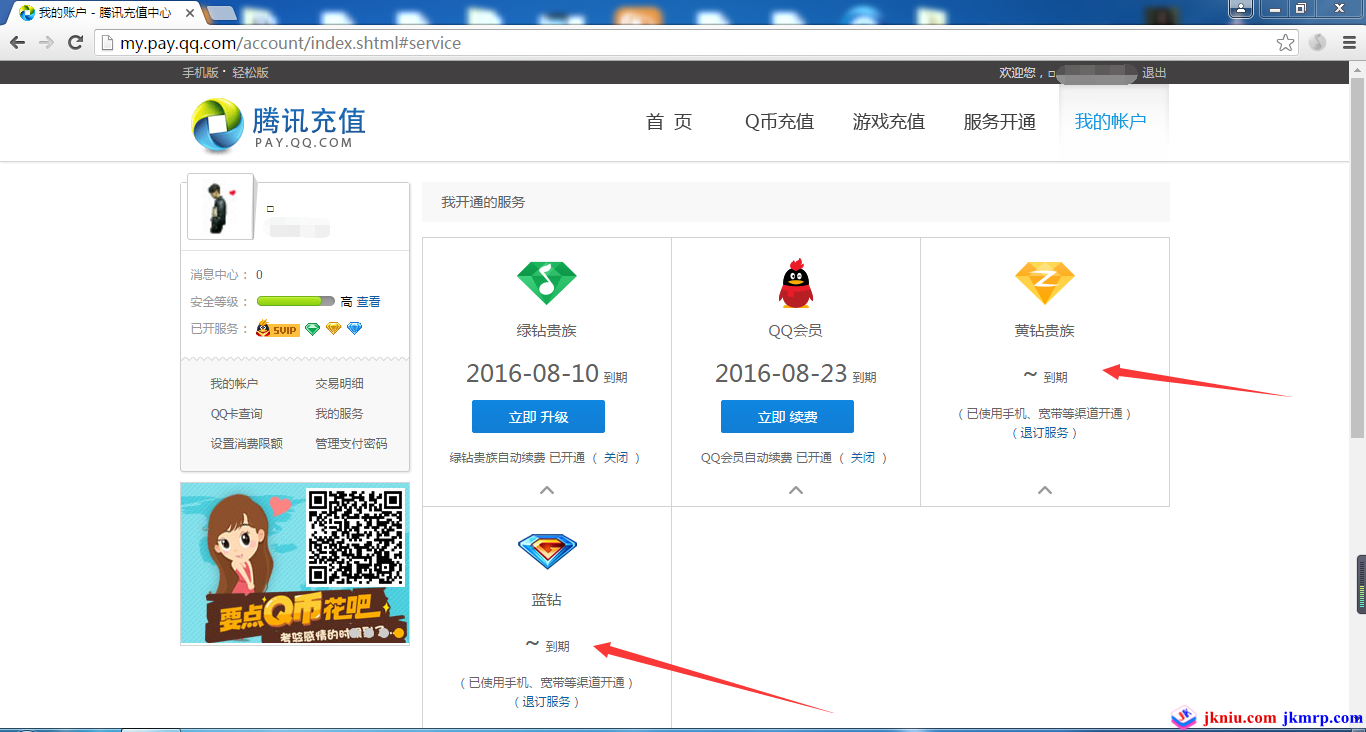1366x732 pixels.
Task: Collapse the 黄钻贵族 card chevron
Action: (x=1045, y=490)
